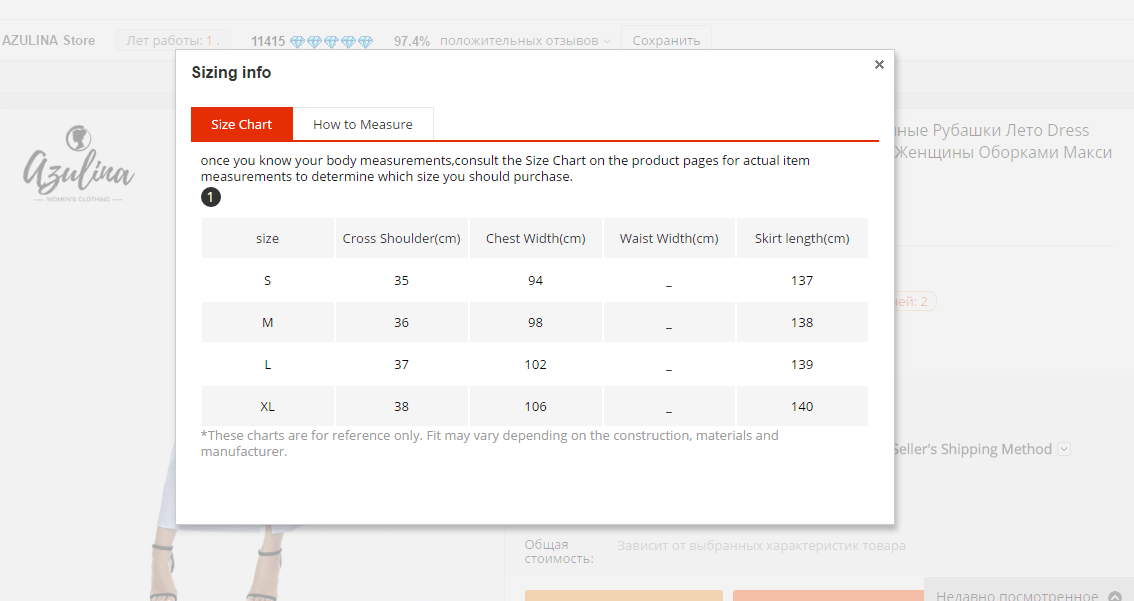Click cross shoulder value 35
This screenshot has width=1134, height=601.
coord(401,280)
